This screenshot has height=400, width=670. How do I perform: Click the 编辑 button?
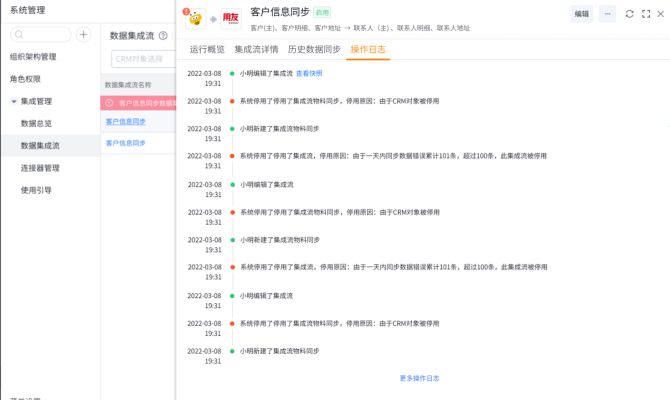point(581,14)
